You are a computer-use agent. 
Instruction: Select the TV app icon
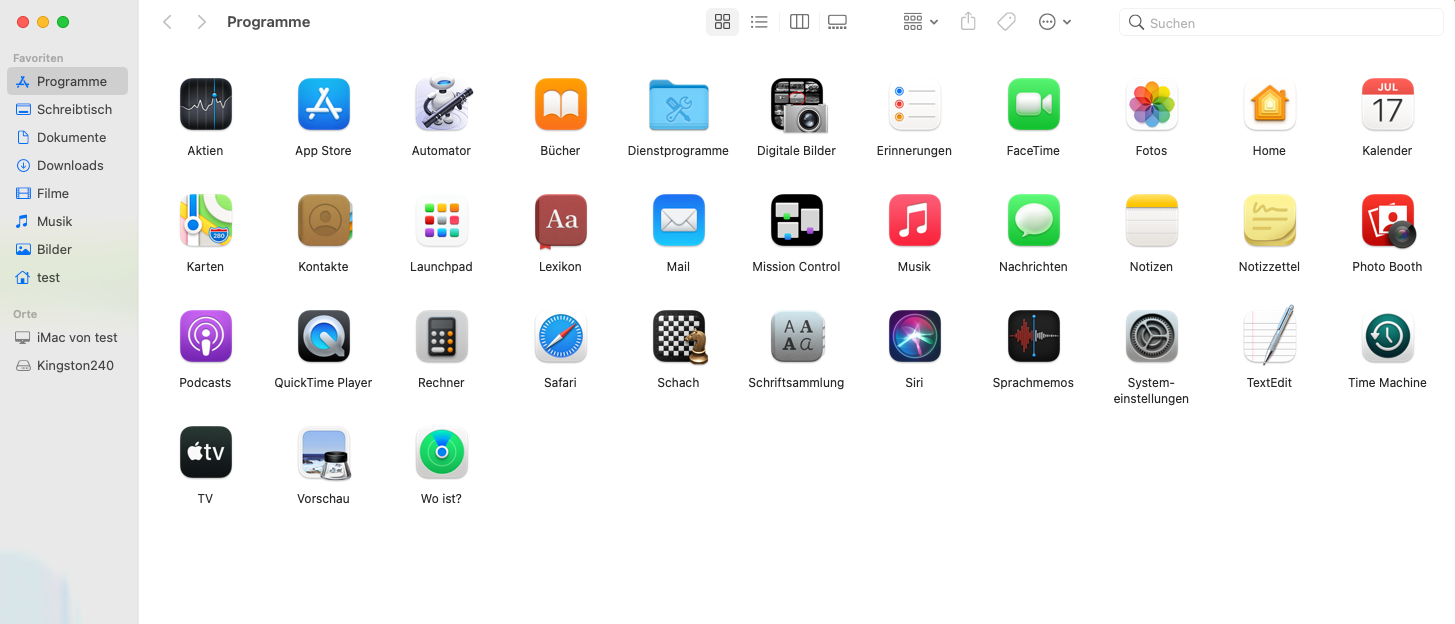point(205,452)
